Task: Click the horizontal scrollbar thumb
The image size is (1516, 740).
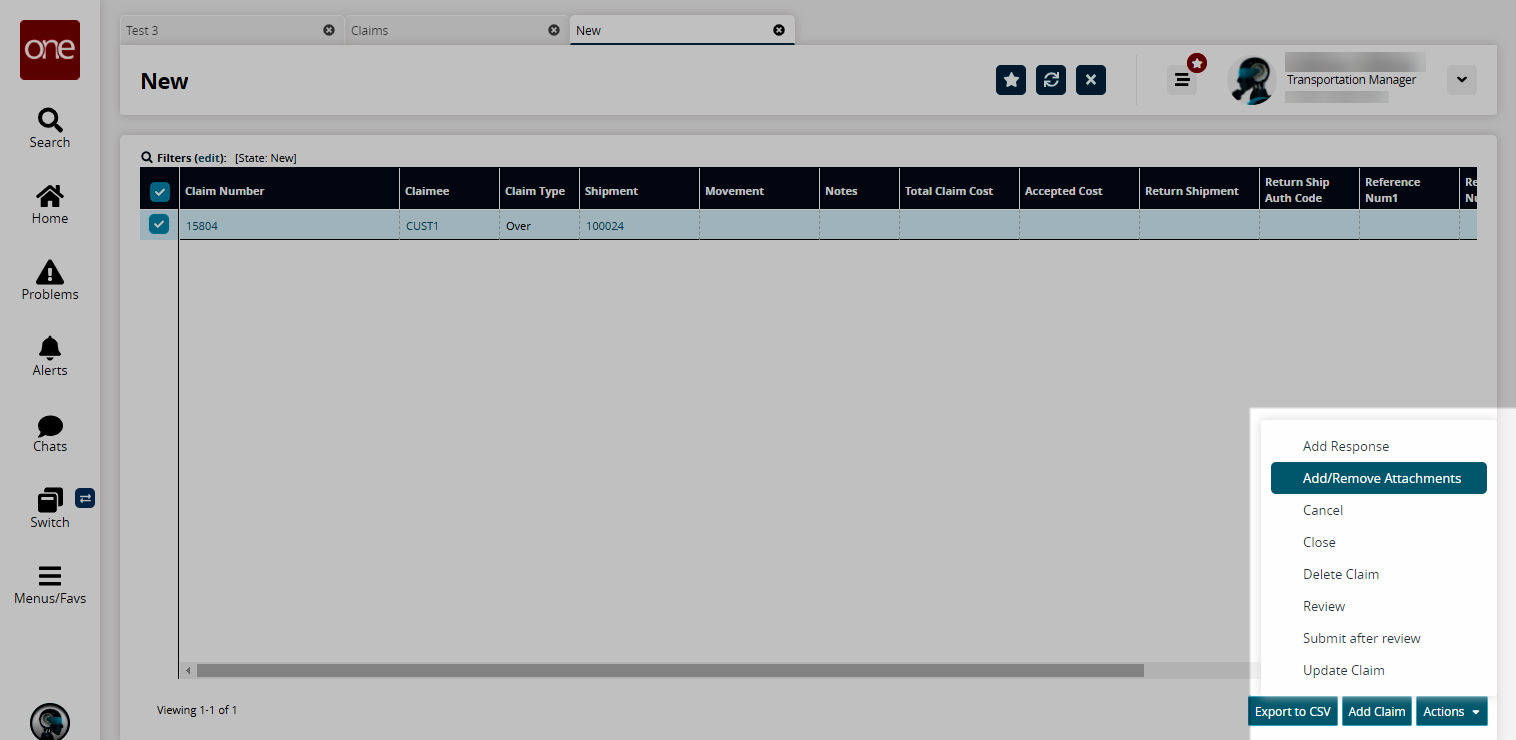Action: tap(670, 670)
